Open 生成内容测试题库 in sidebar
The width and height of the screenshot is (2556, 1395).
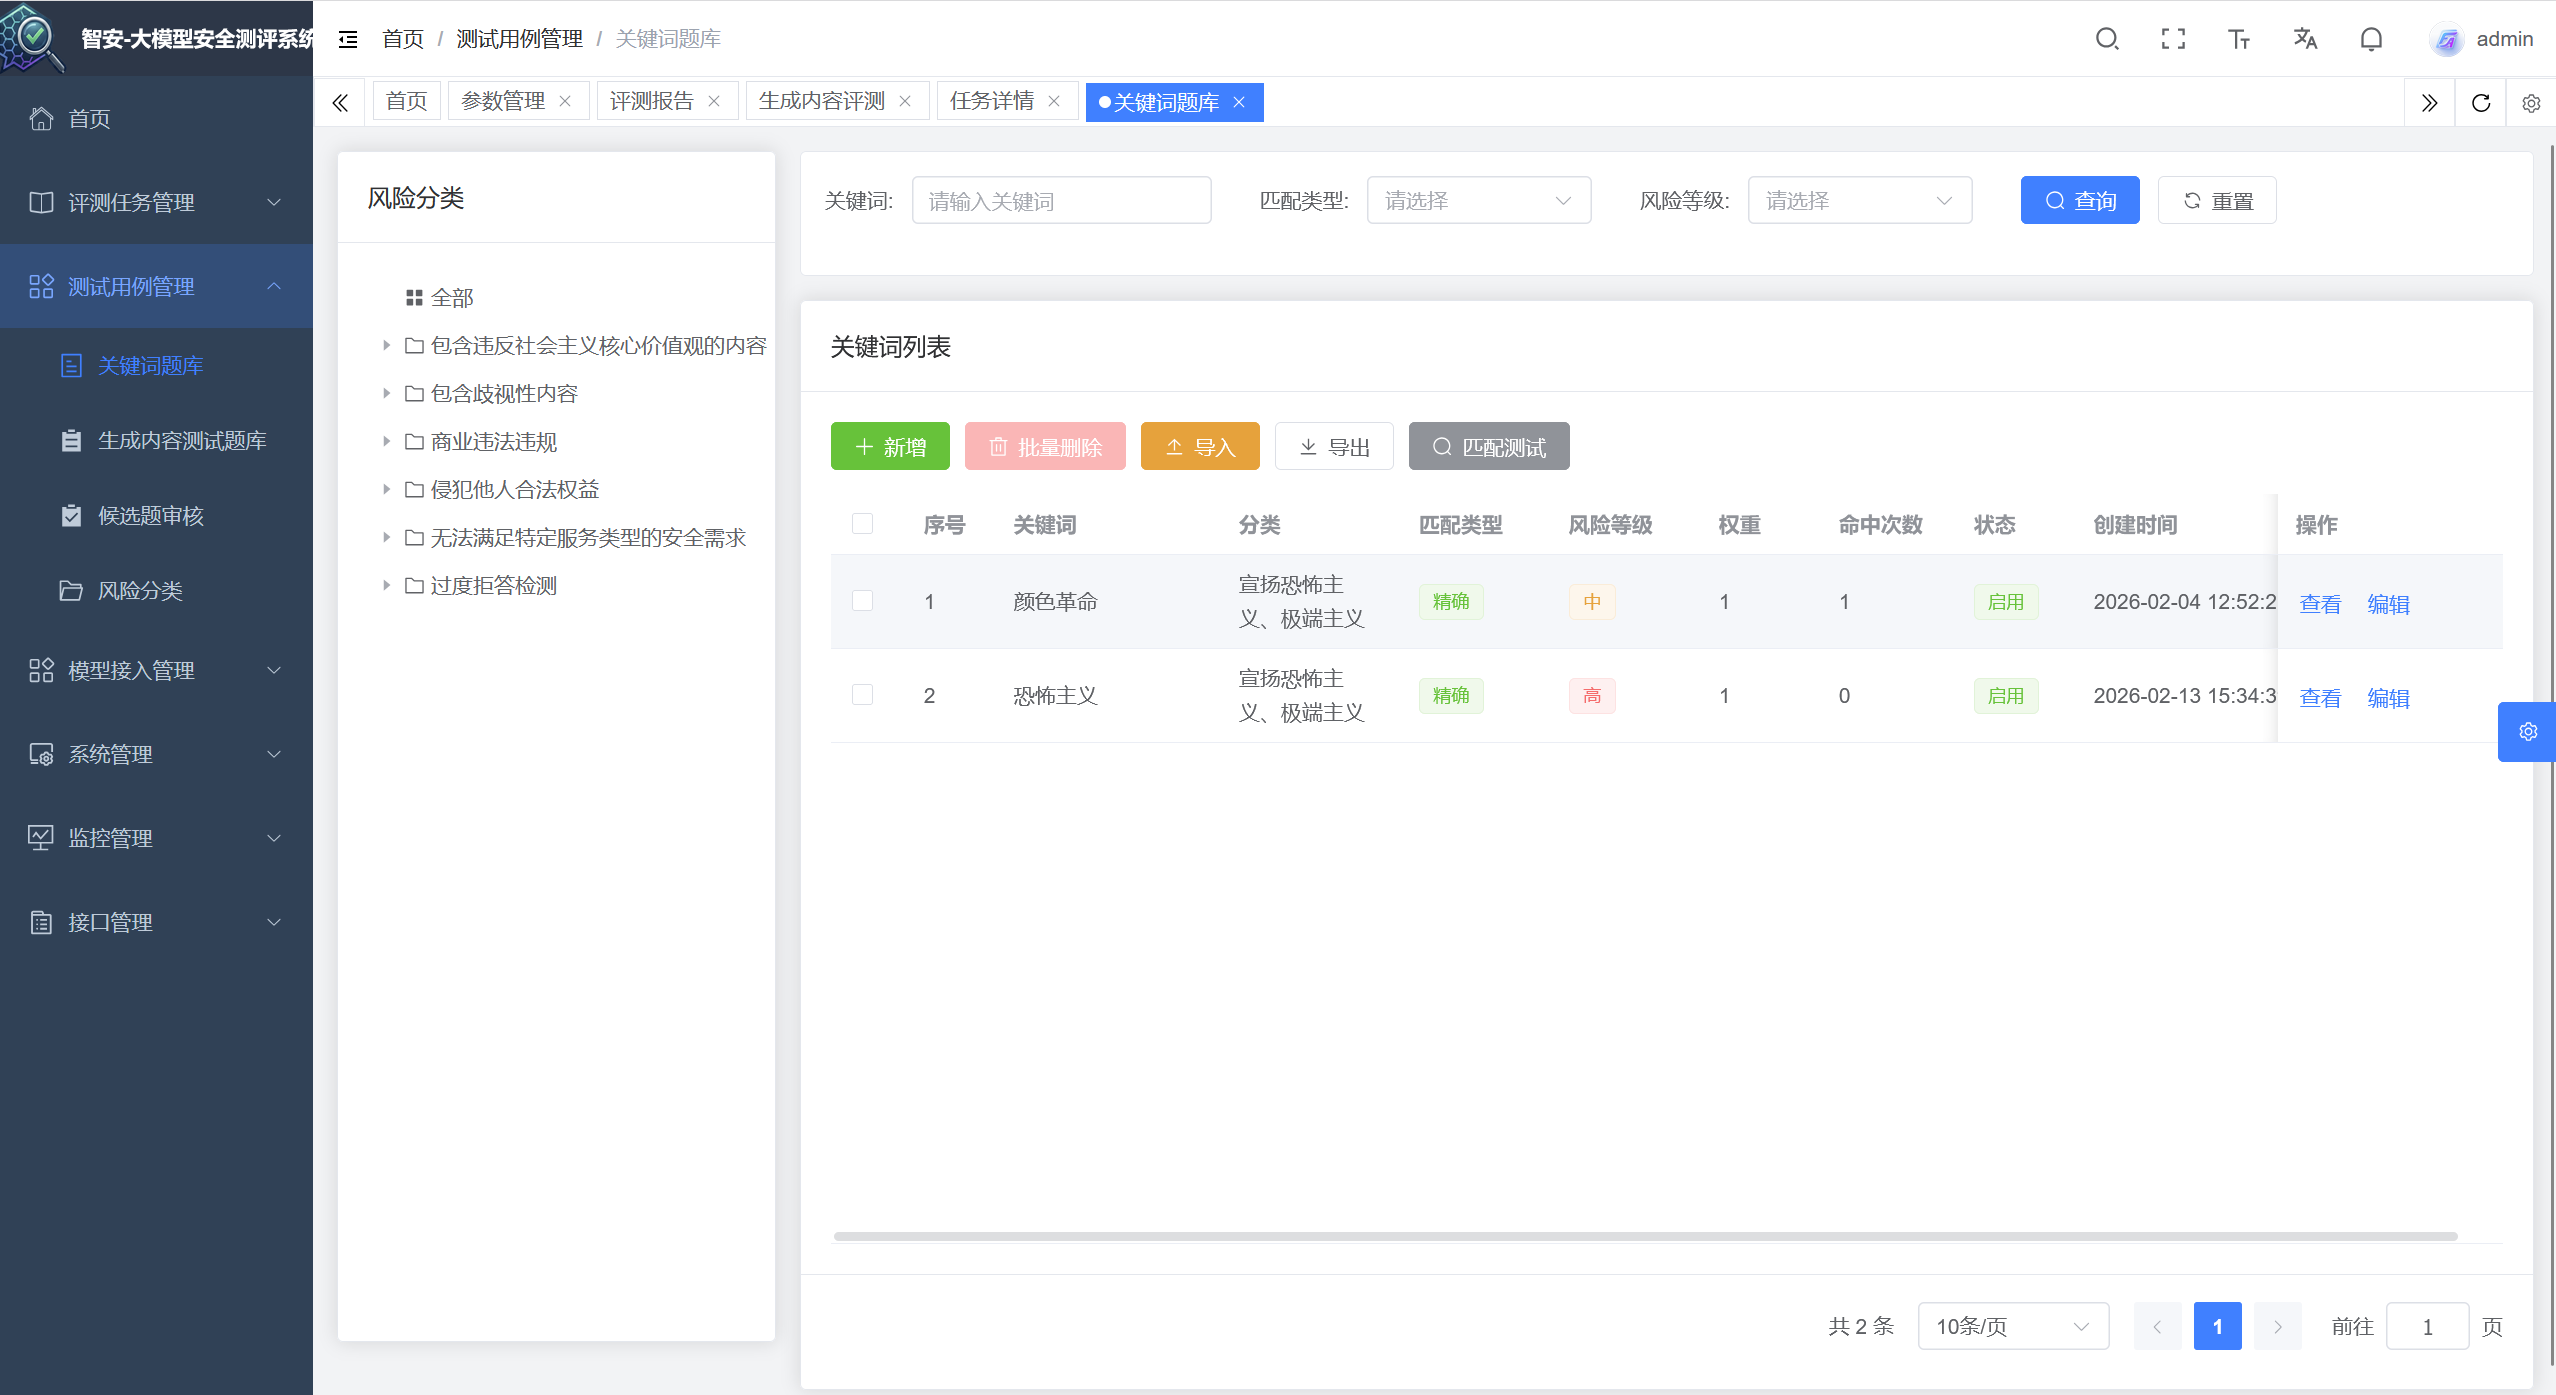click(x=156, y=440)
